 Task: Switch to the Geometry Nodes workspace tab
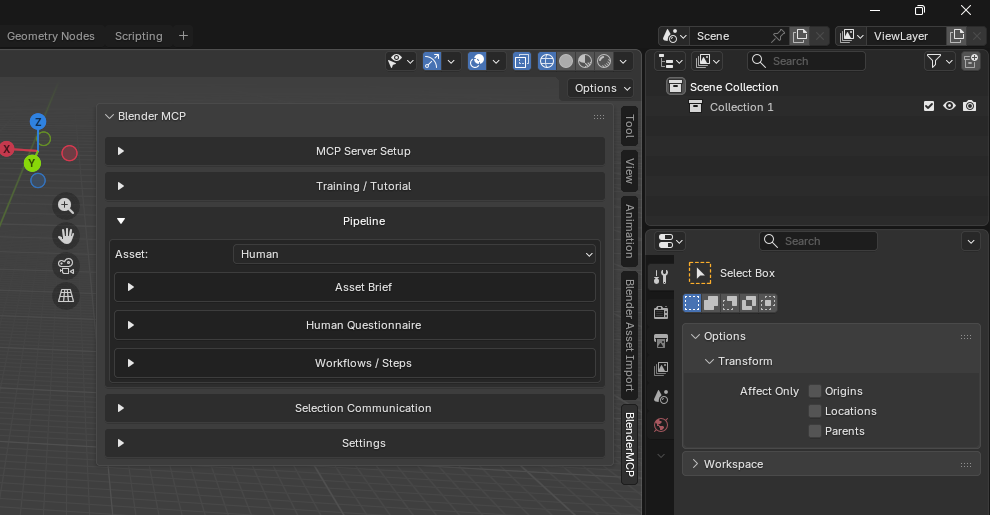click(x=51, y=36)
